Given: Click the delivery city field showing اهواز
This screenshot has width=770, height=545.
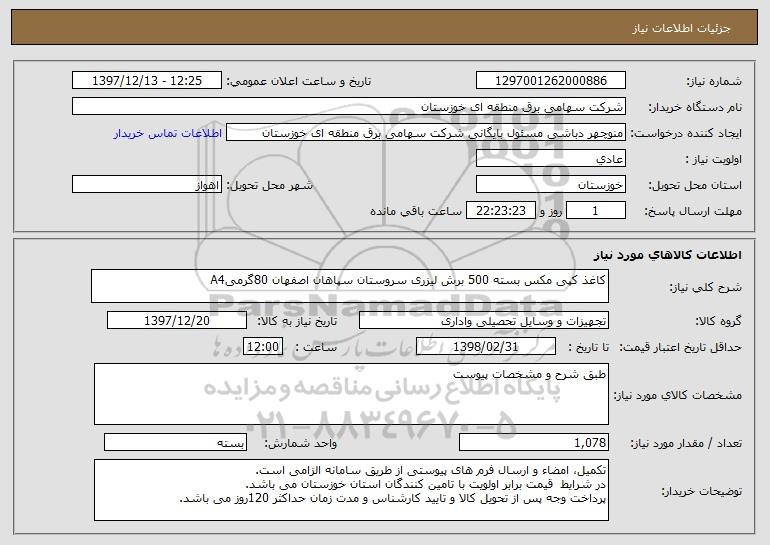Looking at the screenshot, I should coord(147,185).
